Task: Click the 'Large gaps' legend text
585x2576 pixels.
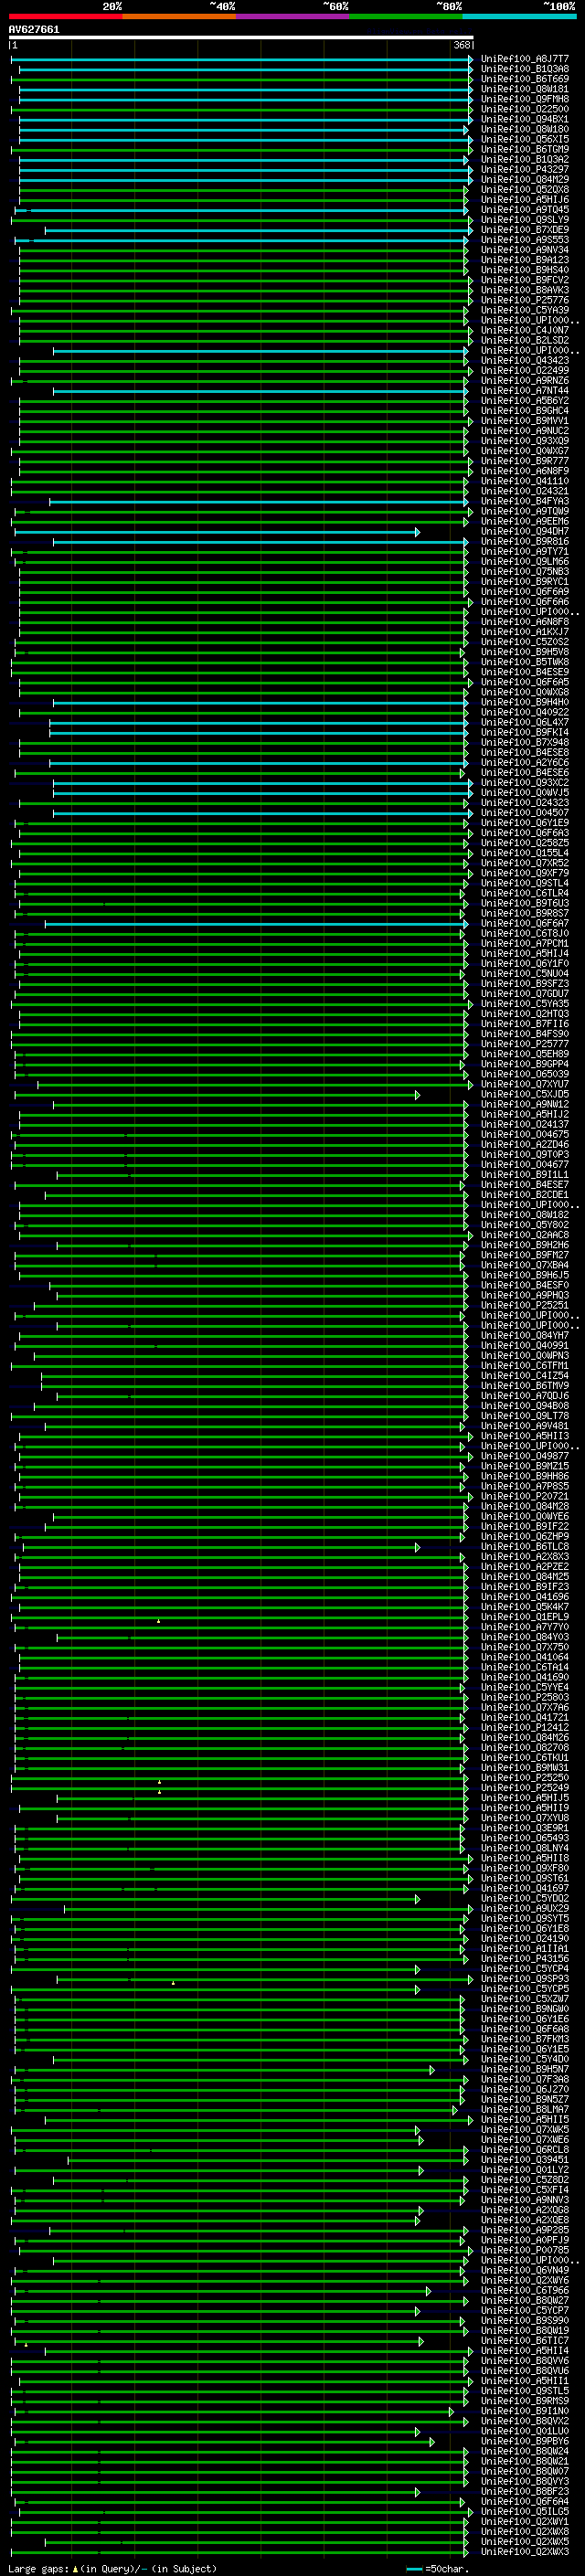Action: pos(39,2568)
